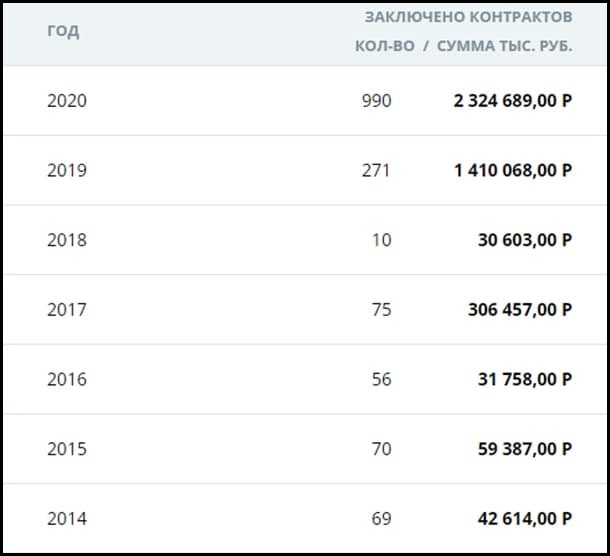Image resolution: width=610 pixels, height=556 pixels.
Task: Click the 59 387,00 sum value
Action: pyautogui.click(x=524, y=449)
